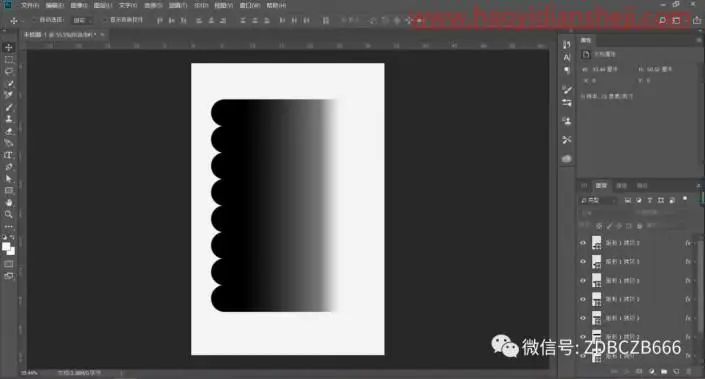
Task: Open the File menu
Action: 29,5
